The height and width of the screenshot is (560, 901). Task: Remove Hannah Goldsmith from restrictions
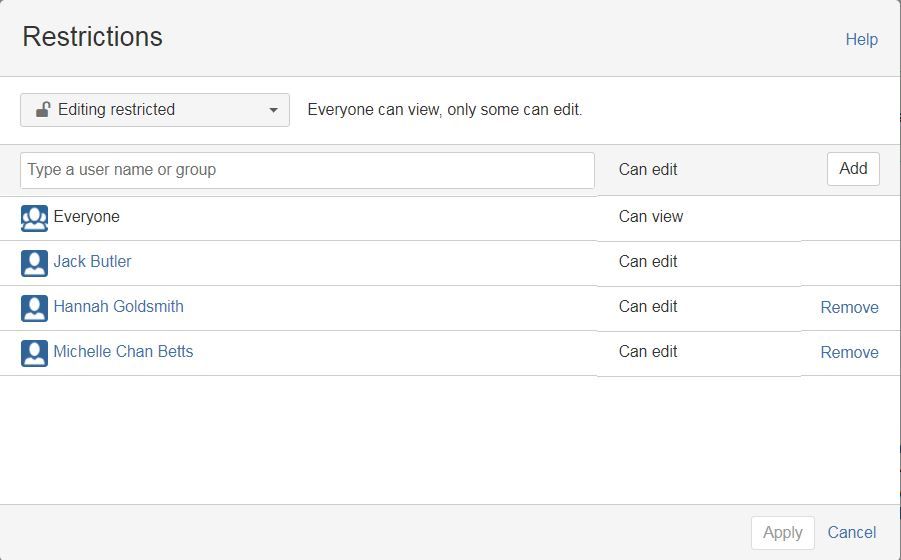pos(849,308)
